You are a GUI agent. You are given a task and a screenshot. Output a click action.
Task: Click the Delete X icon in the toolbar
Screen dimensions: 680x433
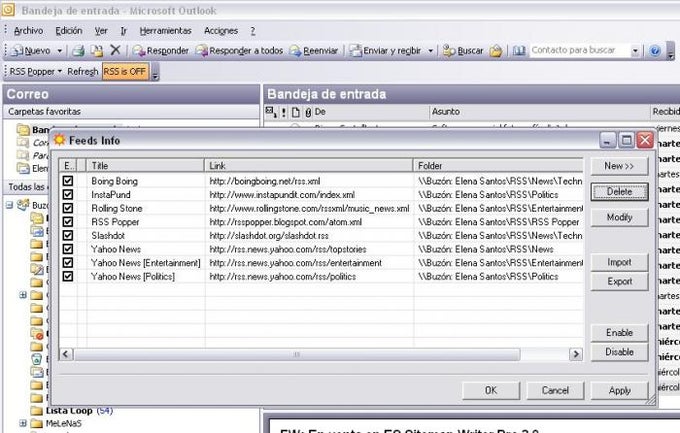(x=115, y=50)
